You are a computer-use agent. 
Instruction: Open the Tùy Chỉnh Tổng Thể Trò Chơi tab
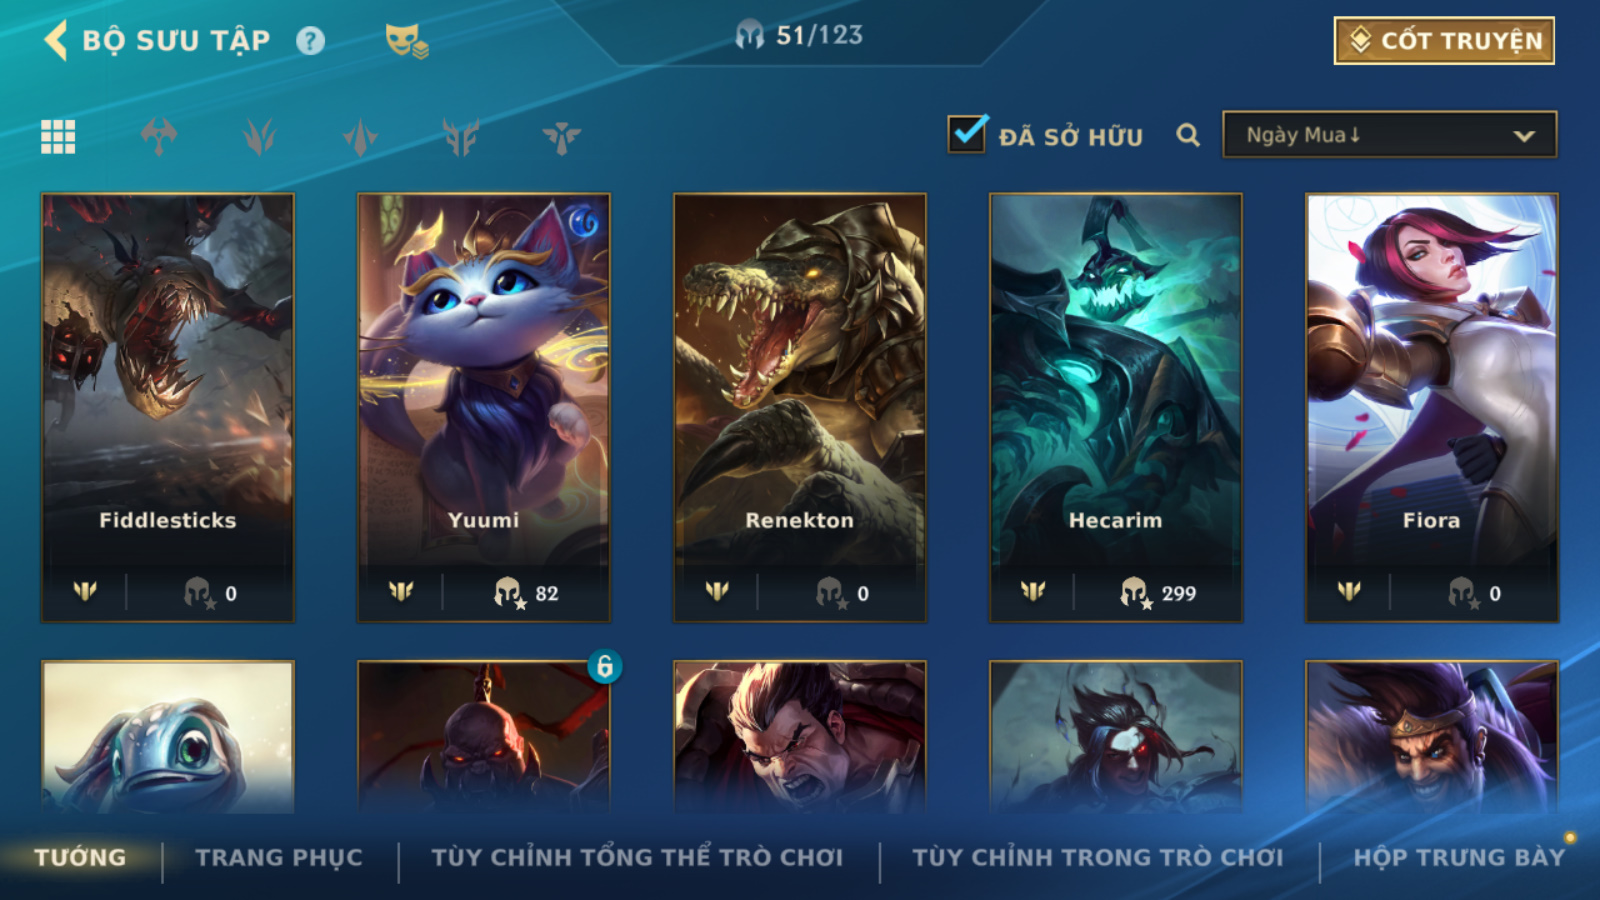click(637, 858)
